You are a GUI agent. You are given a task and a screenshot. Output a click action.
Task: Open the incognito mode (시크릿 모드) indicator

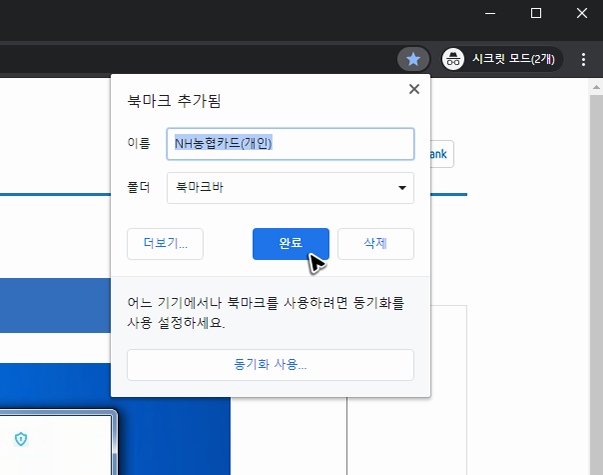[x=501, y=59]
